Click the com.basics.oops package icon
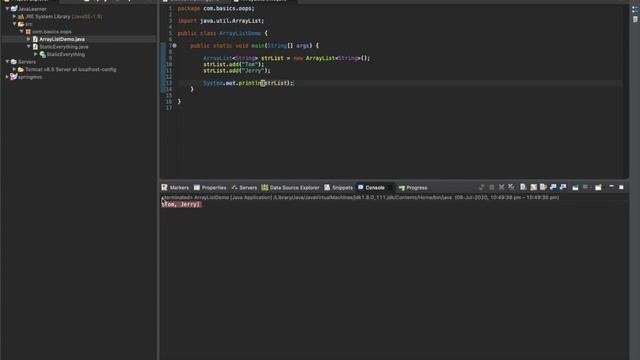 pos(28,31)
